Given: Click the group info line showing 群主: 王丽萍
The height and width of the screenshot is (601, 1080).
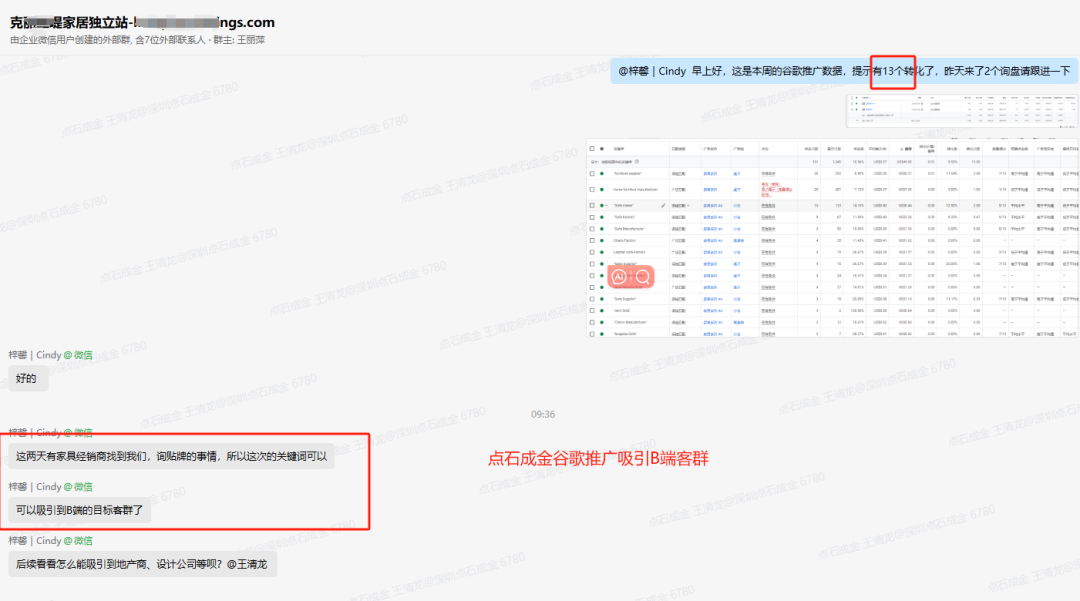Looking at the screenshot, I should (138, 40).
